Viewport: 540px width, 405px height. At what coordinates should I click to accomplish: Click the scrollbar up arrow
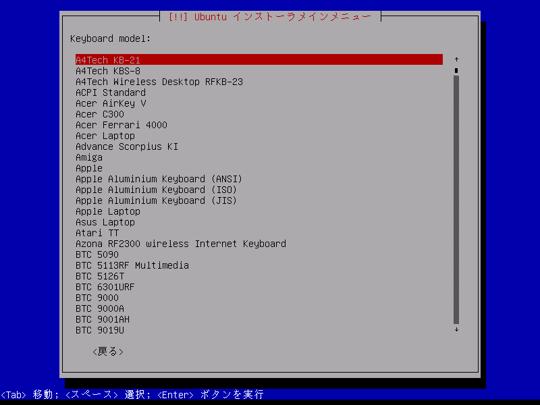[x=456, y=60]
